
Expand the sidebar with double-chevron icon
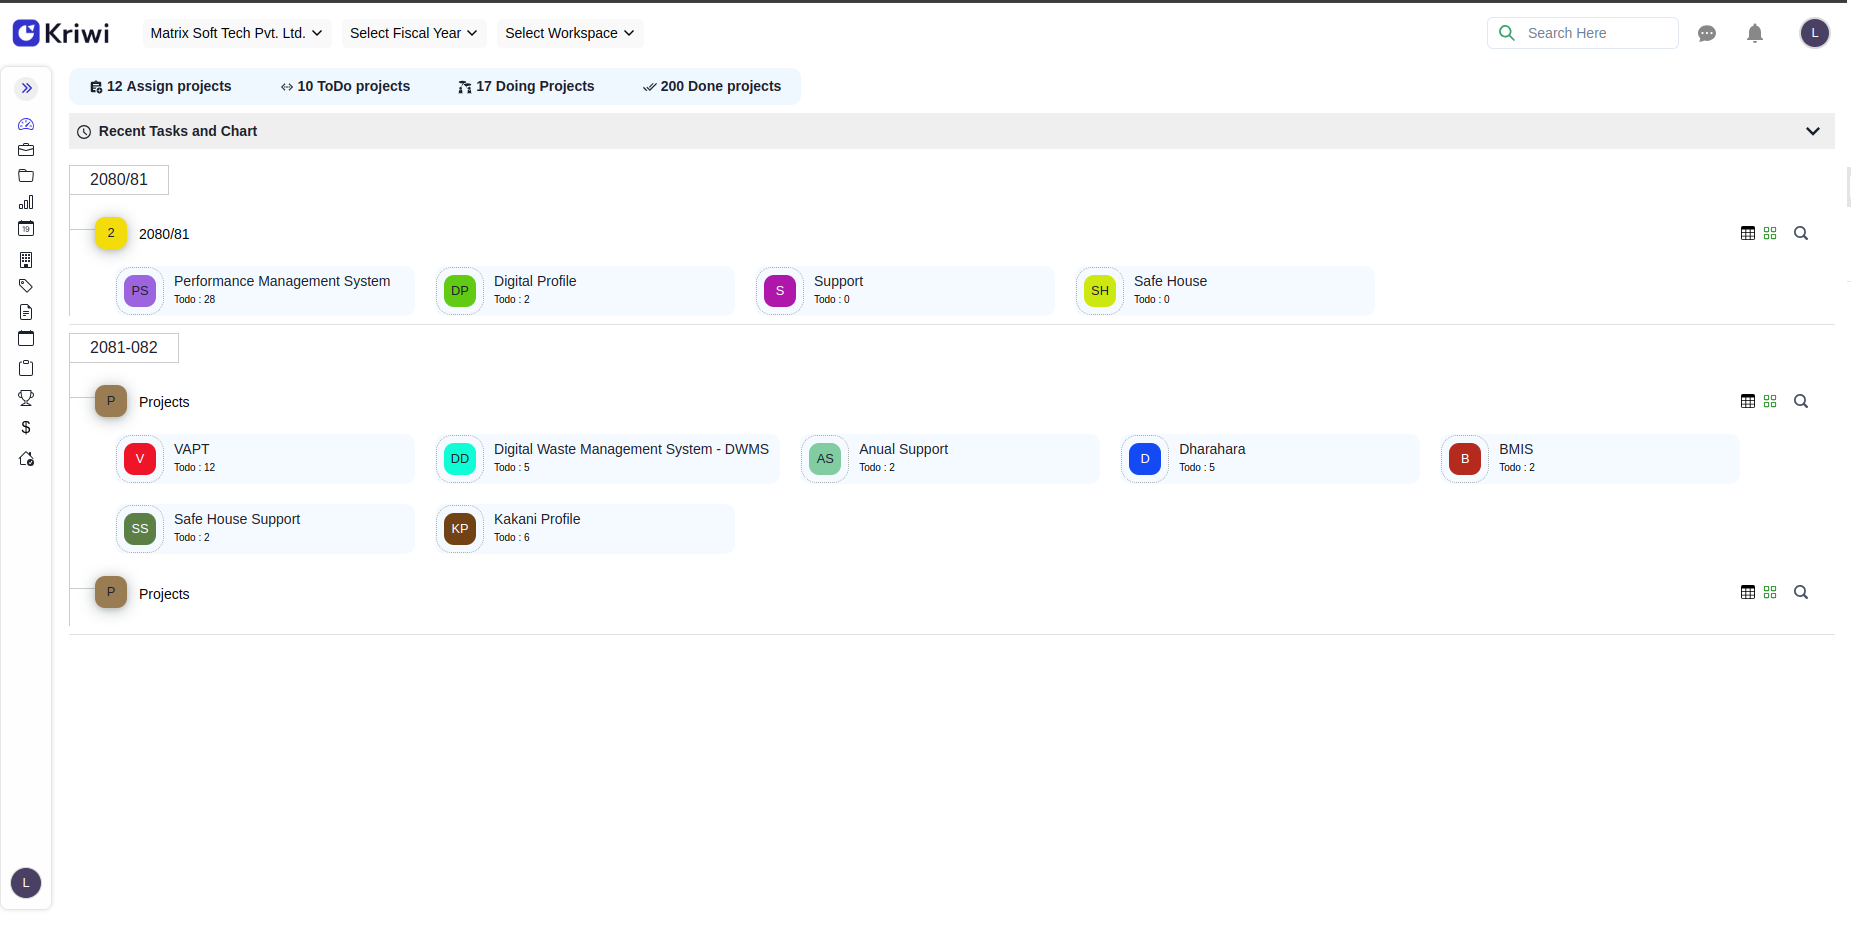pyautogui.click(x=27, y=88)
